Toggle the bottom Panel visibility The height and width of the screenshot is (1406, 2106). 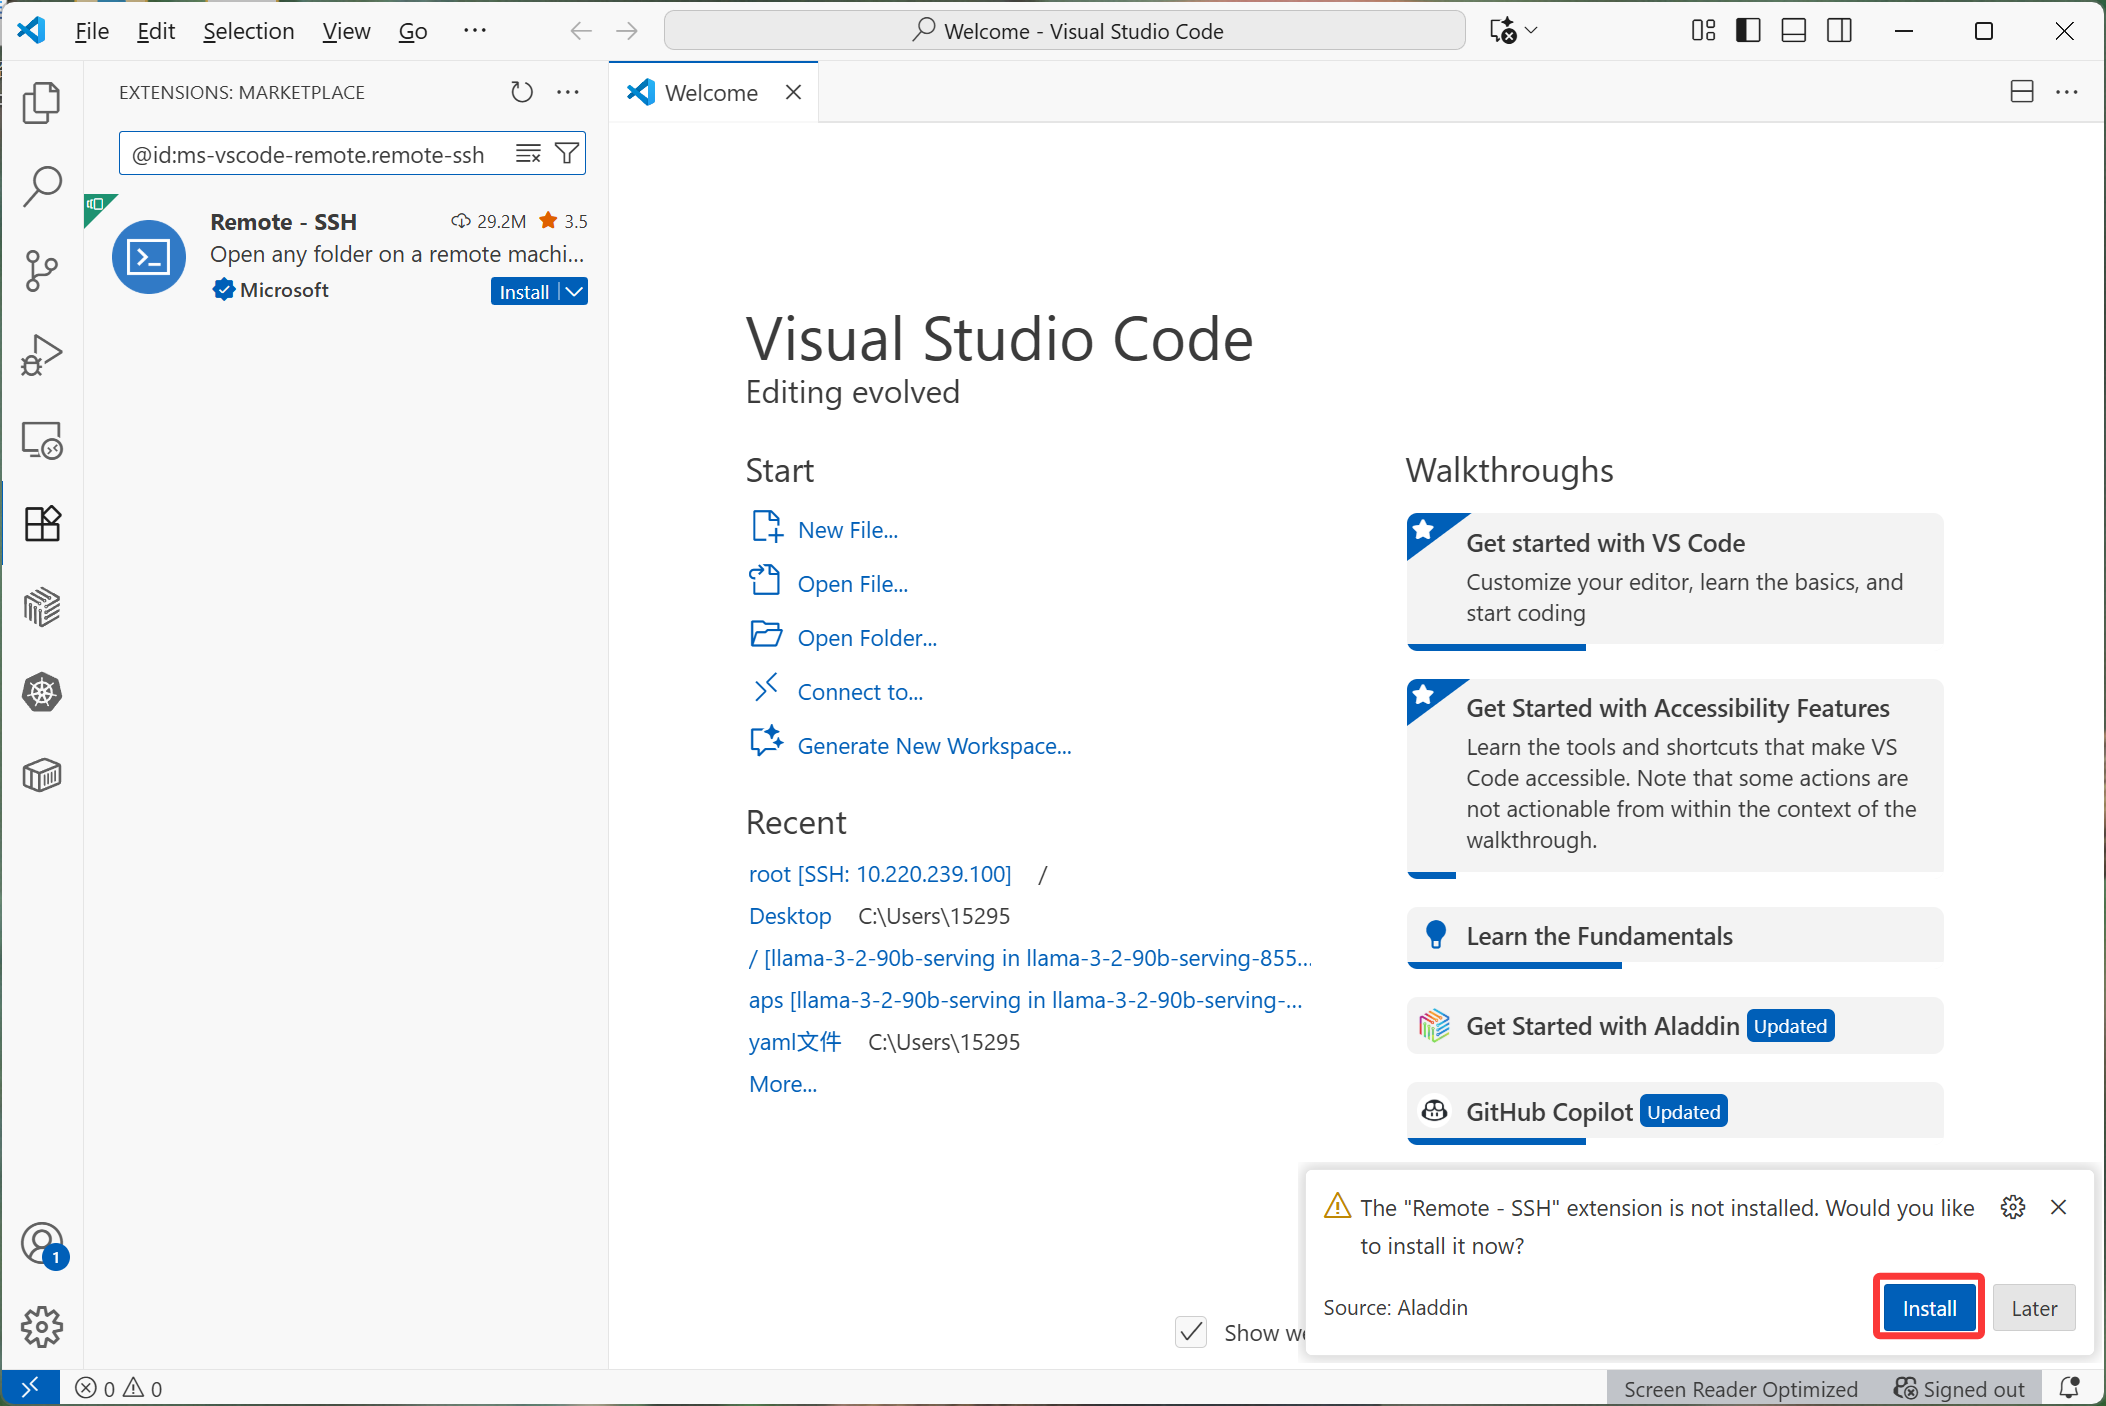(x=1794, y=31)
